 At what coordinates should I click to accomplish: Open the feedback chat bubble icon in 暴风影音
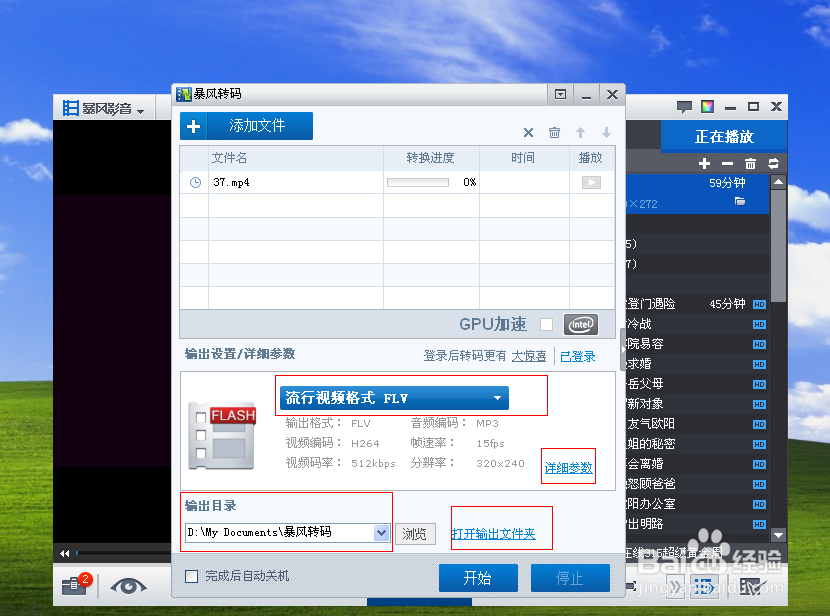(684, 107)
